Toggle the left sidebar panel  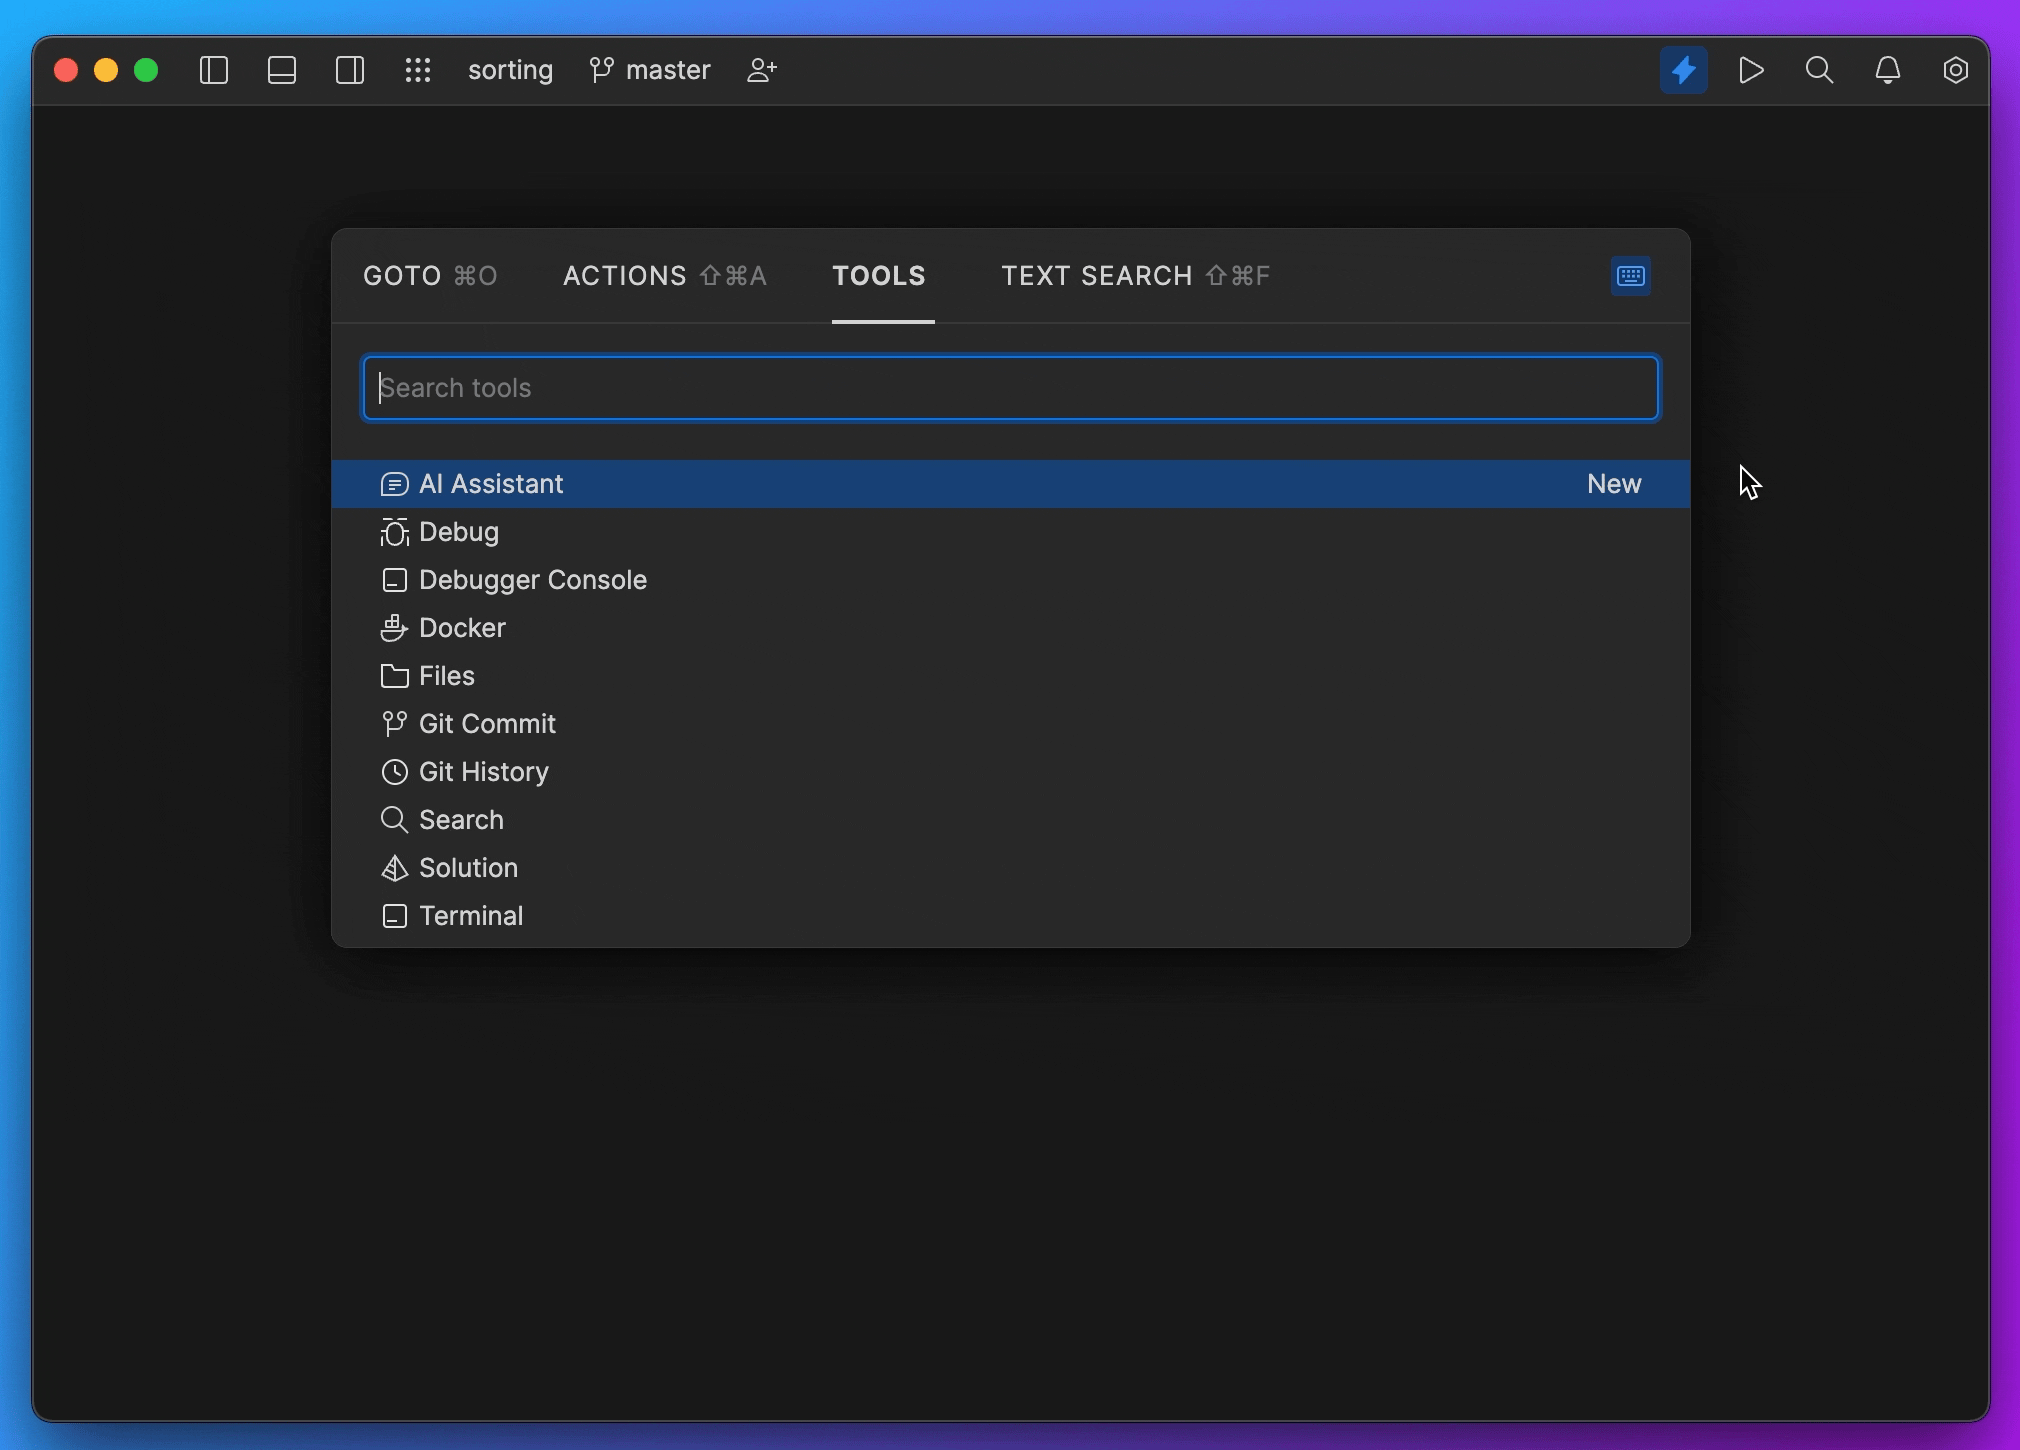215,69
